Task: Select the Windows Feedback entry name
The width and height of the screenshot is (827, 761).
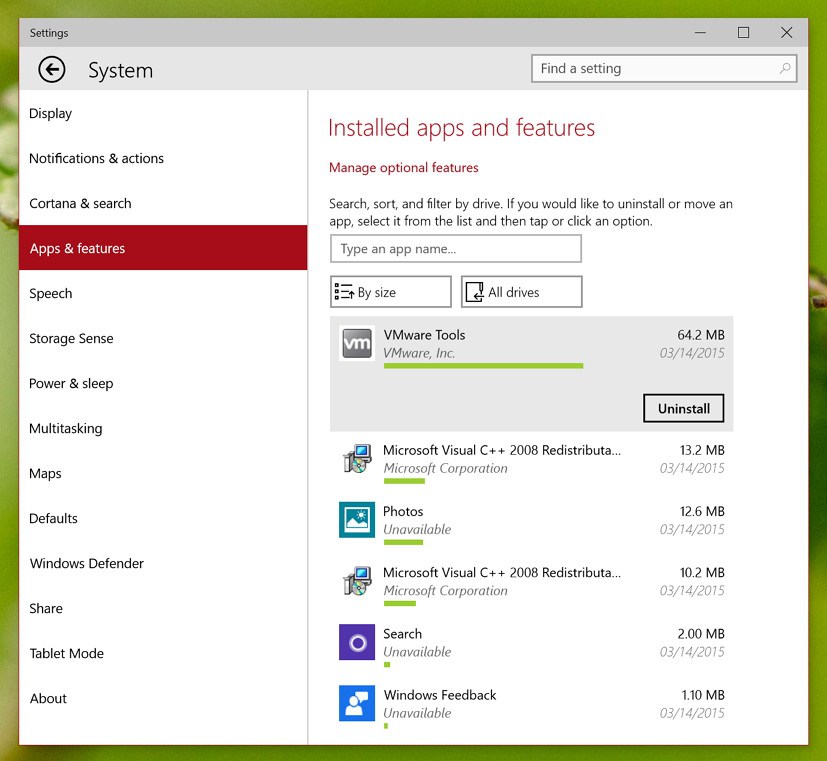Action: tap(440, 695)
